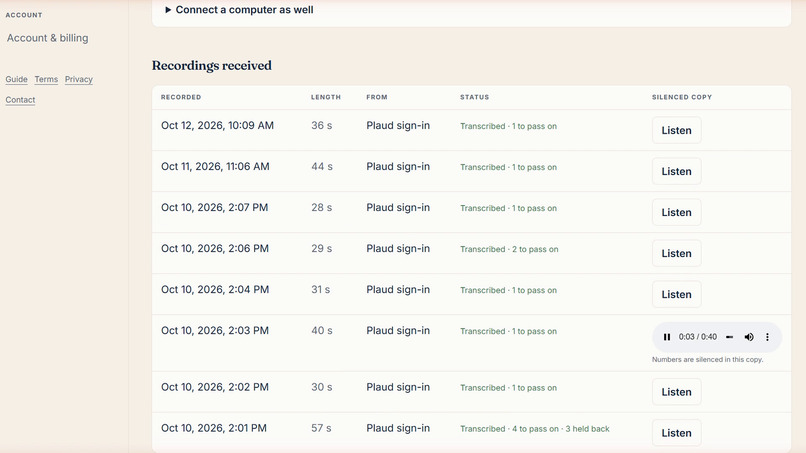This screenshot has width=806, height=453.
Task: Open the Terms link
Action: pyautogui.click(x=46, y=79)
